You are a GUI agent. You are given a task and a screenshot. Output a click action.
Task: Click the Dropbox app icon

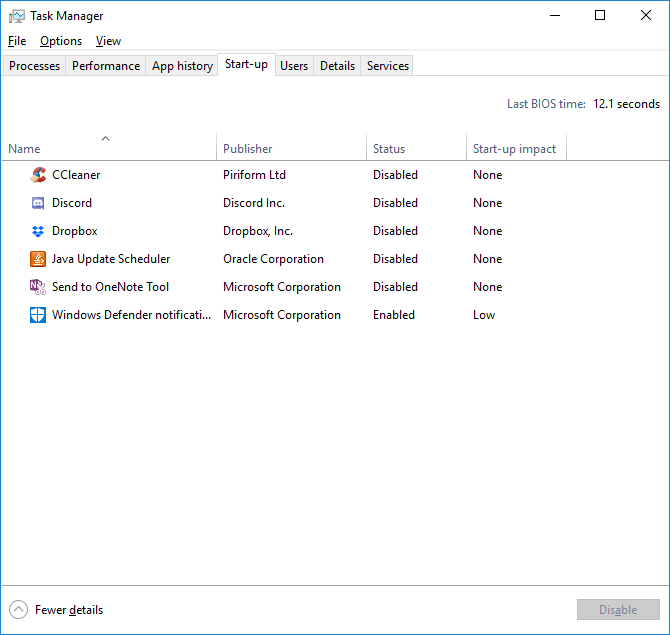[x=38, y=231]
